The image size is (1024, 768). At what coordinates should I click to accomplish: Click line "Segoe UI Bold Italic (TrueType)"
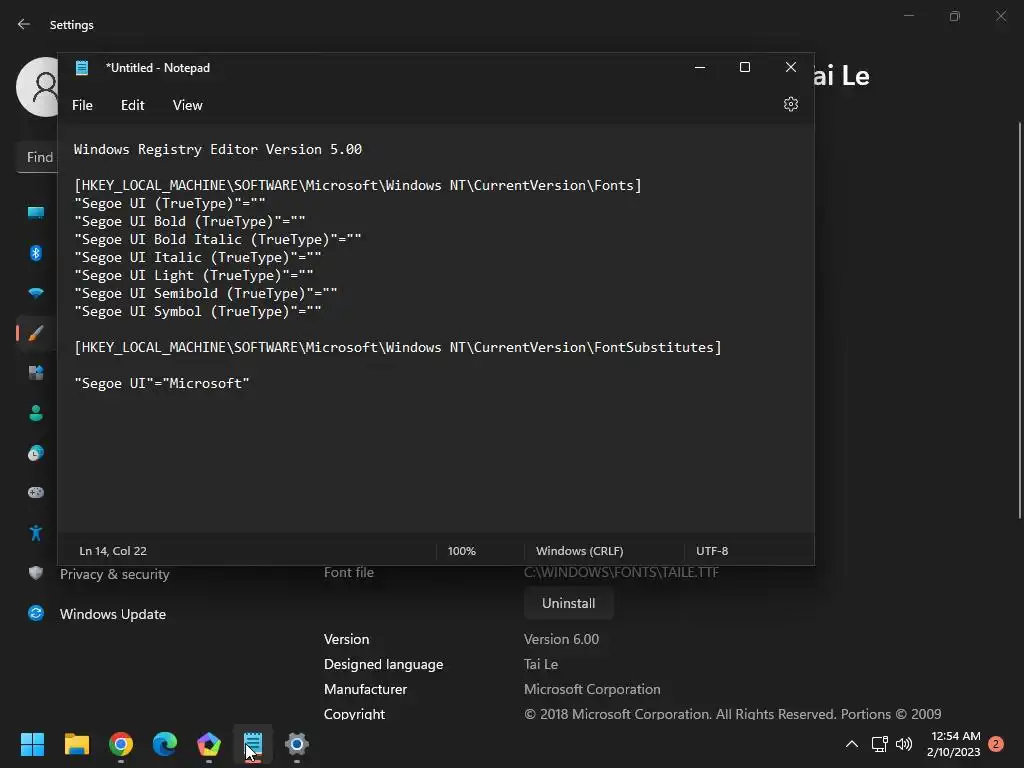pyautogui.click(x=217, y=240)
